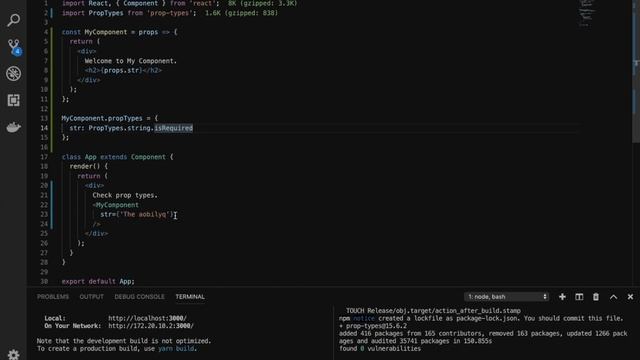The image size is (640, 360).
Task: Click the code minimap preview
Action: coord(586,13)
